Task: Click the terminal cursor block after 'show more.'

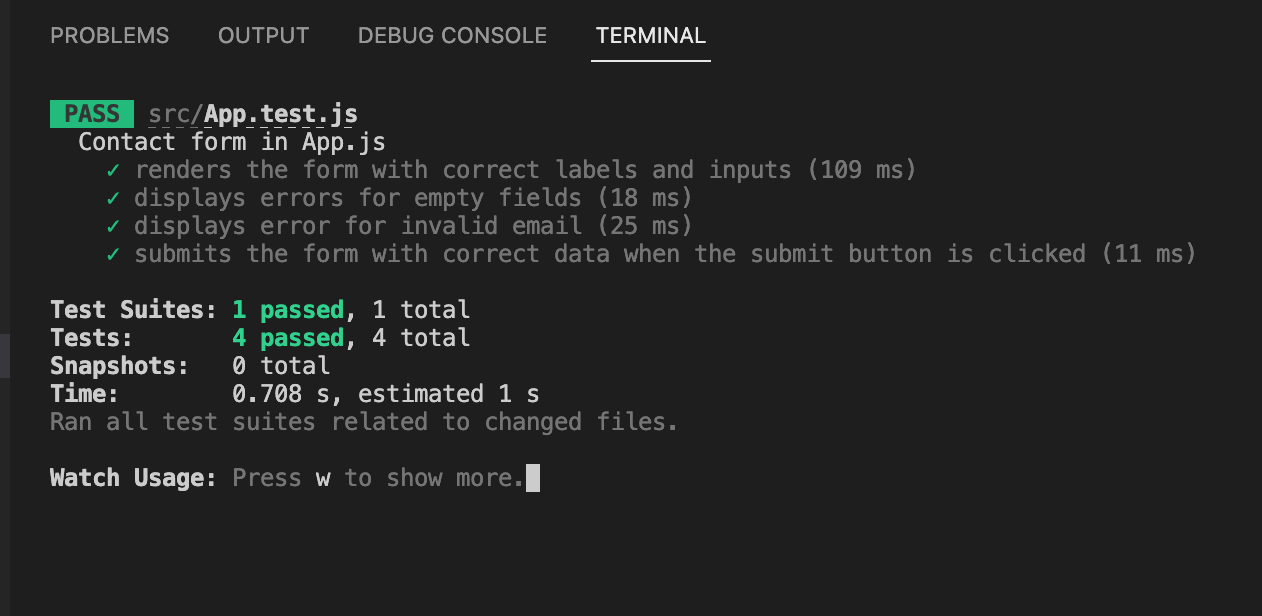Action: point(532,478)
